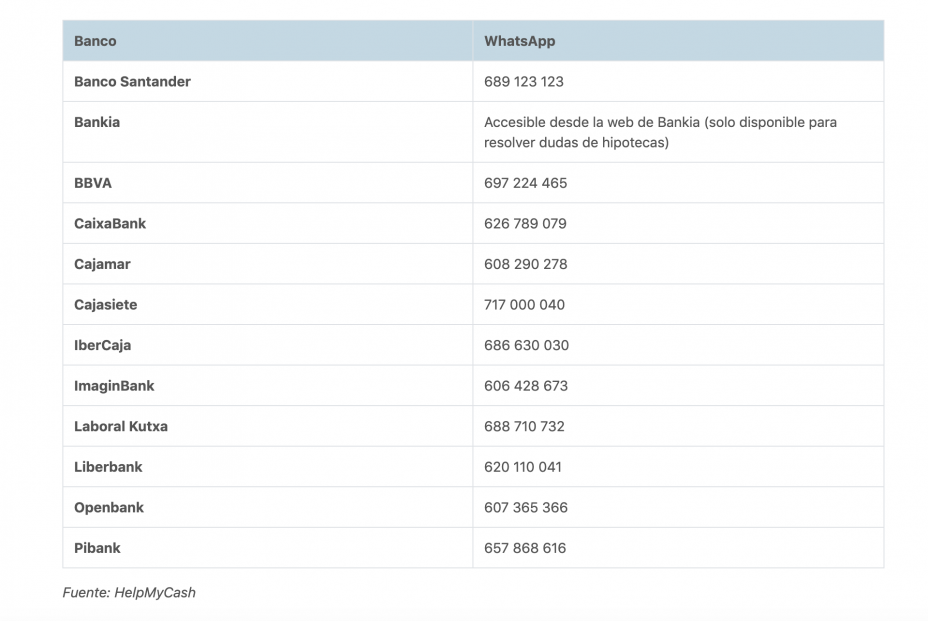Select the Bankia web accessibility note
The image size is (928, 621).
pos(660,131)
